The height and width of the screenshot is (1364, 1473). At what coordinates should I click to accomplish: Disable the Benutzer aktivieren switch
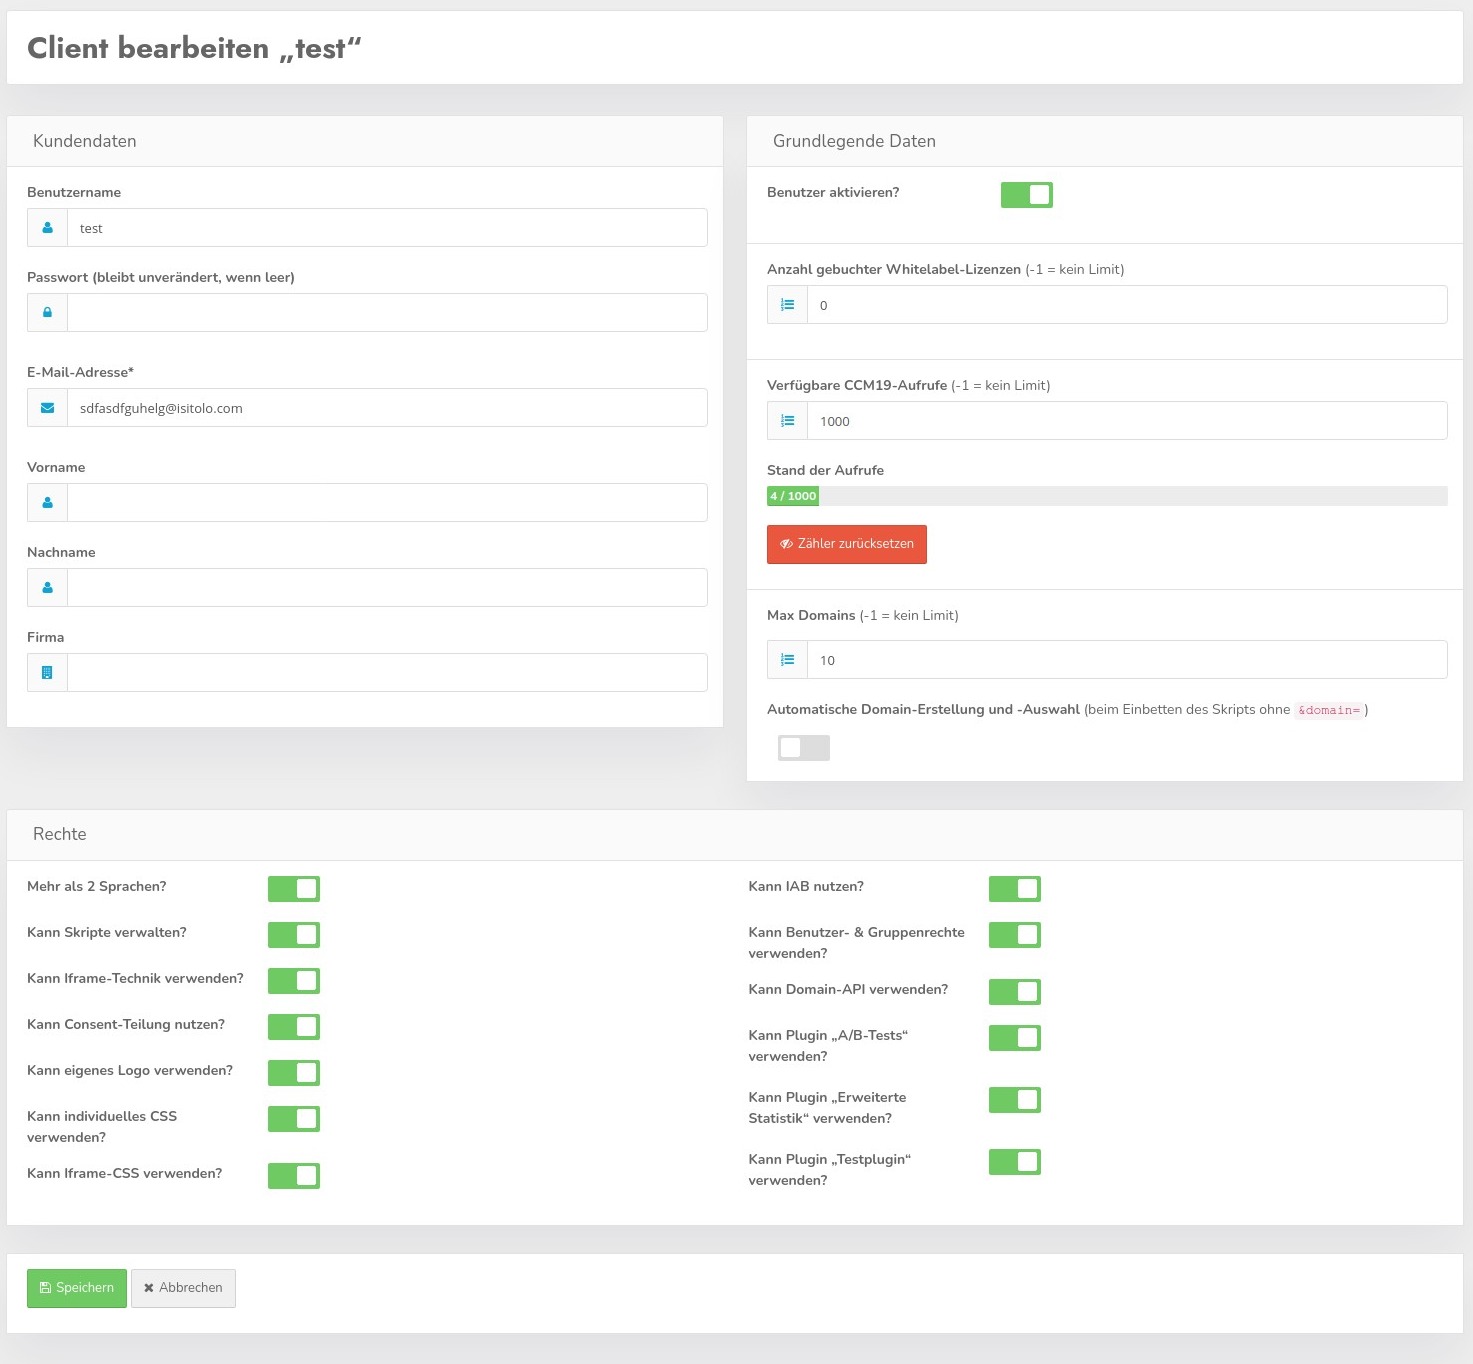pyautogui.click(x=1026, y=195)
